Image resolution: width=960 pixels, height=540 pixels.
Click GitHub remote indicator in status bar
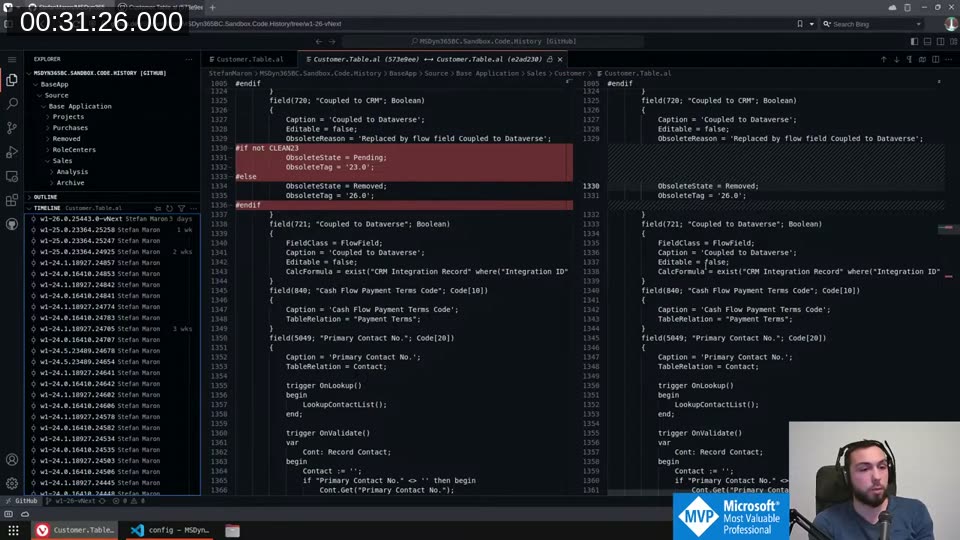pyautogui.click(x=21, y=501)
